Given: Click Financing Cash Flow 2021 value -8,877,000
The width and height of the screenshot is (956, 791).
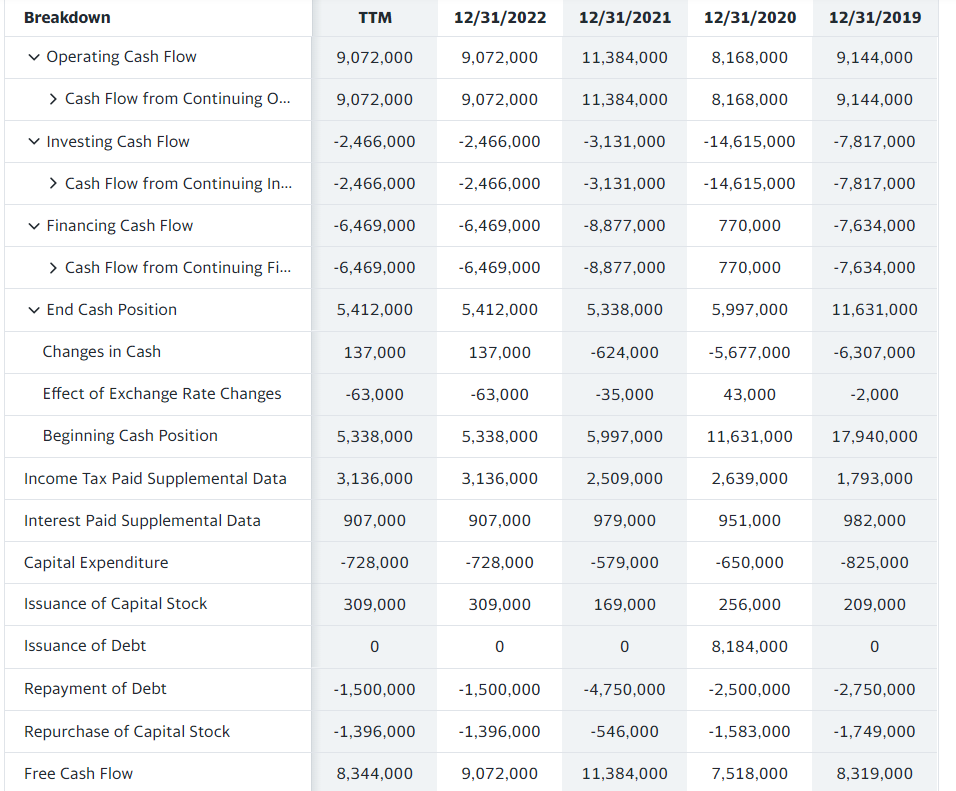Looking at the screenshot, I should tap(625, 226).
